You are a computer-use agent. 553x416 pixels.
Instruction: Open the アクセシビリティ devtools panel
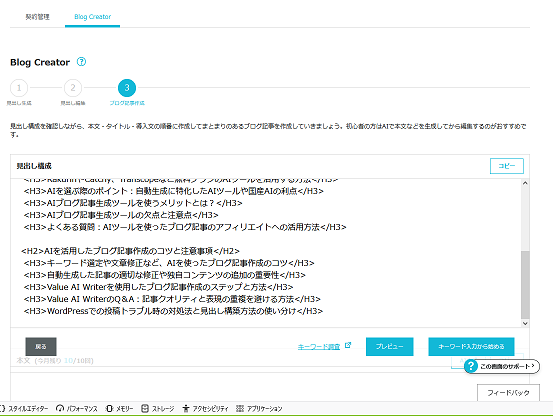pos(205,409)
